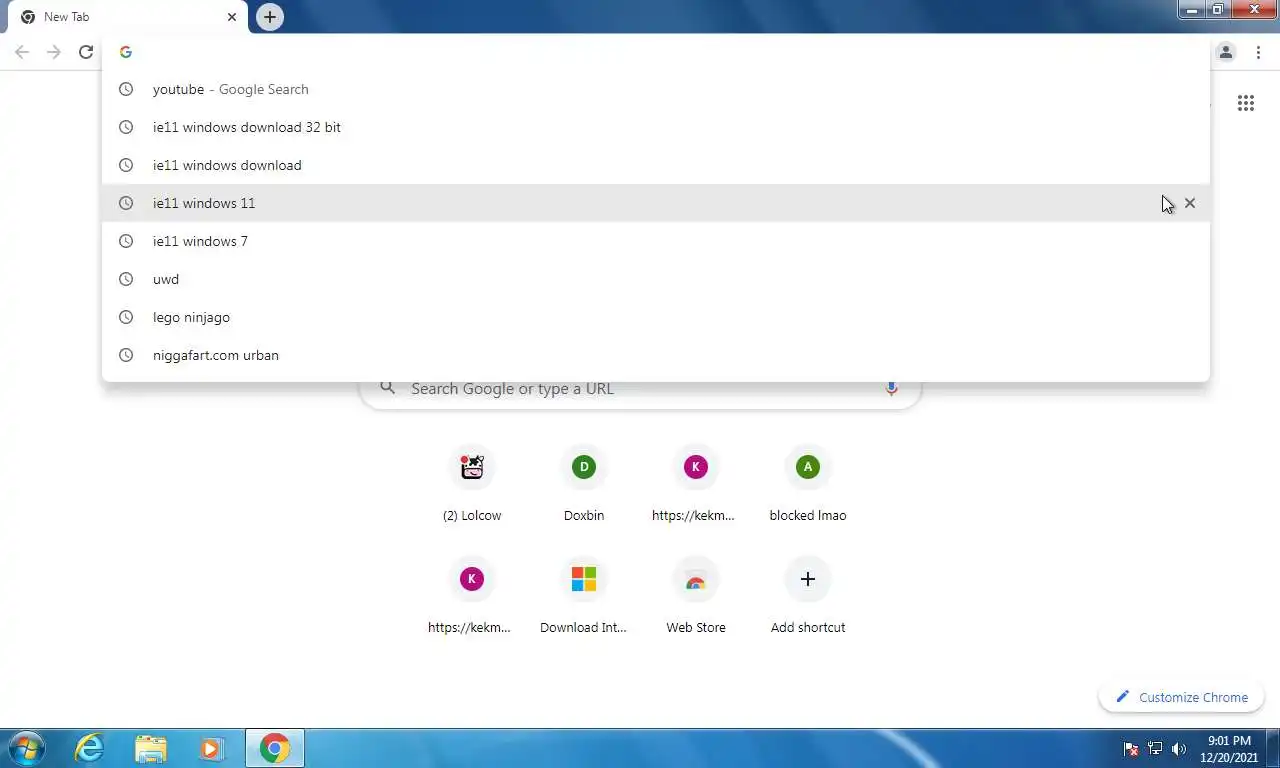Click the 'Search Google or type a URL' box
1280x768 pixels.
point(640,389)
